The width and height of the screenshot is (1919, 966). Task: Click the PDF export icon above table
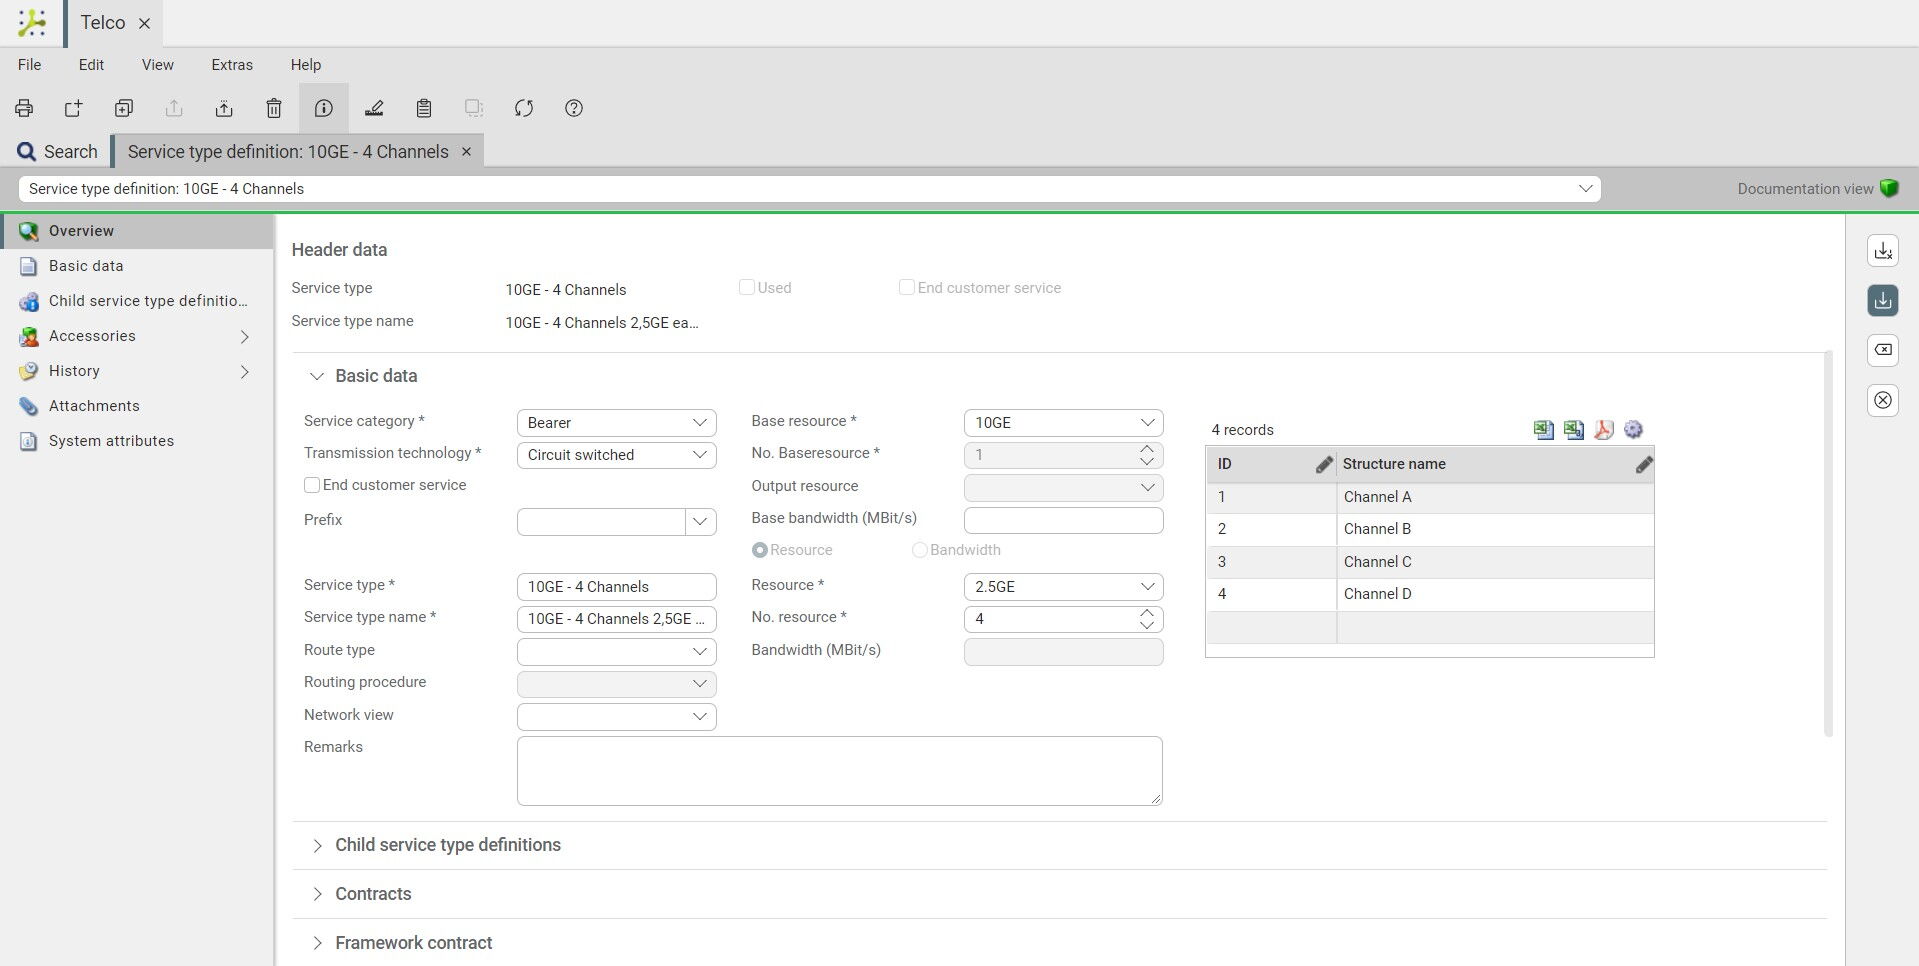1603,430
